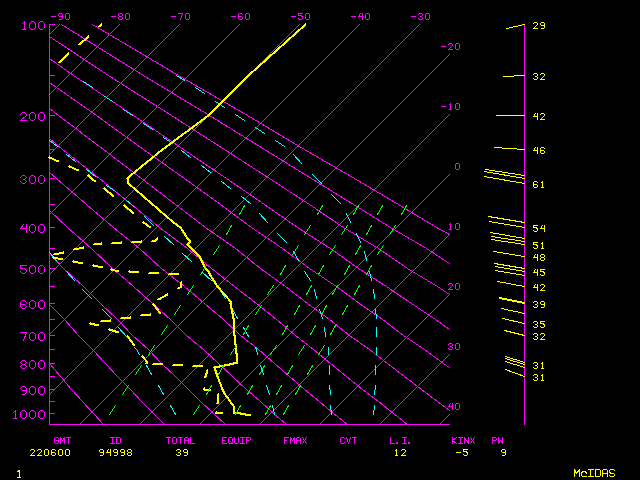
Task: Click the wind speed value 54
Action: (538, 229)
